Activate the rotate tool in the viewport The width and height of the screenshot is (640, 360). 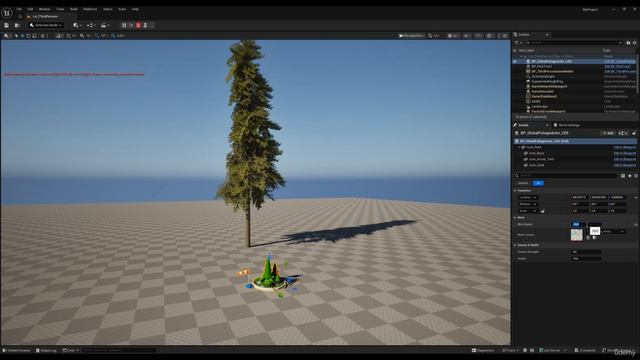tap(28, 36)
